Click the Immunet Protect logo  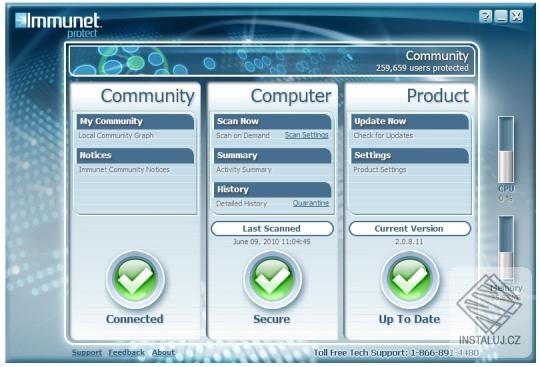click(58, 25)
